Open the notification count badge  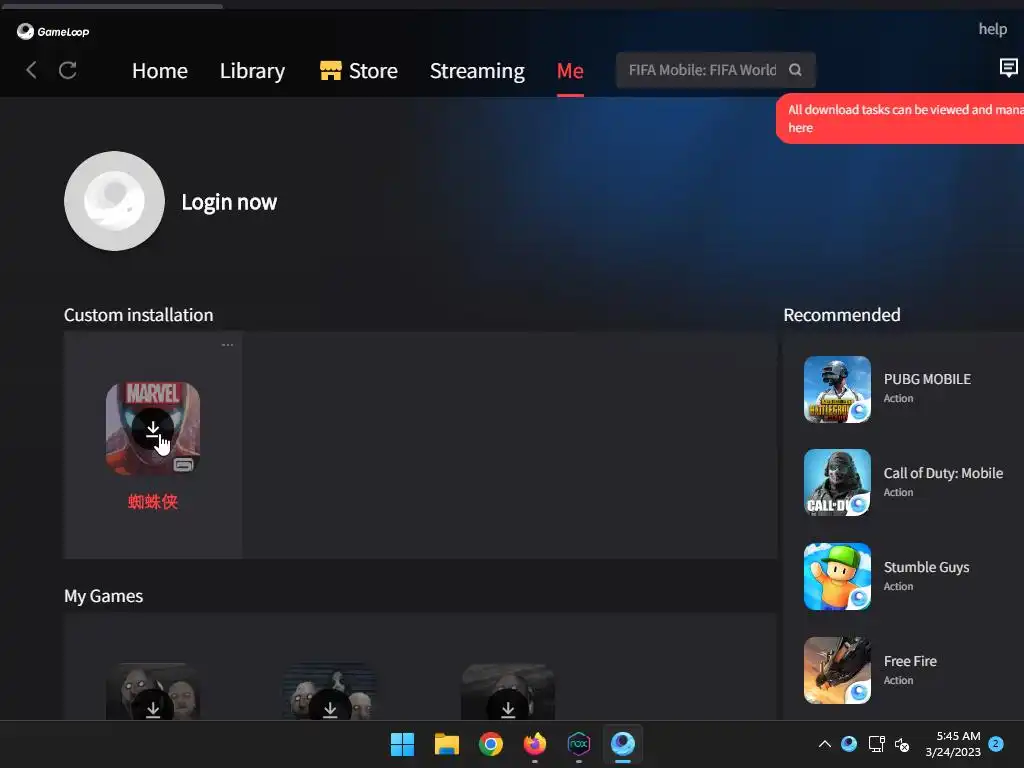coord(996,744)
